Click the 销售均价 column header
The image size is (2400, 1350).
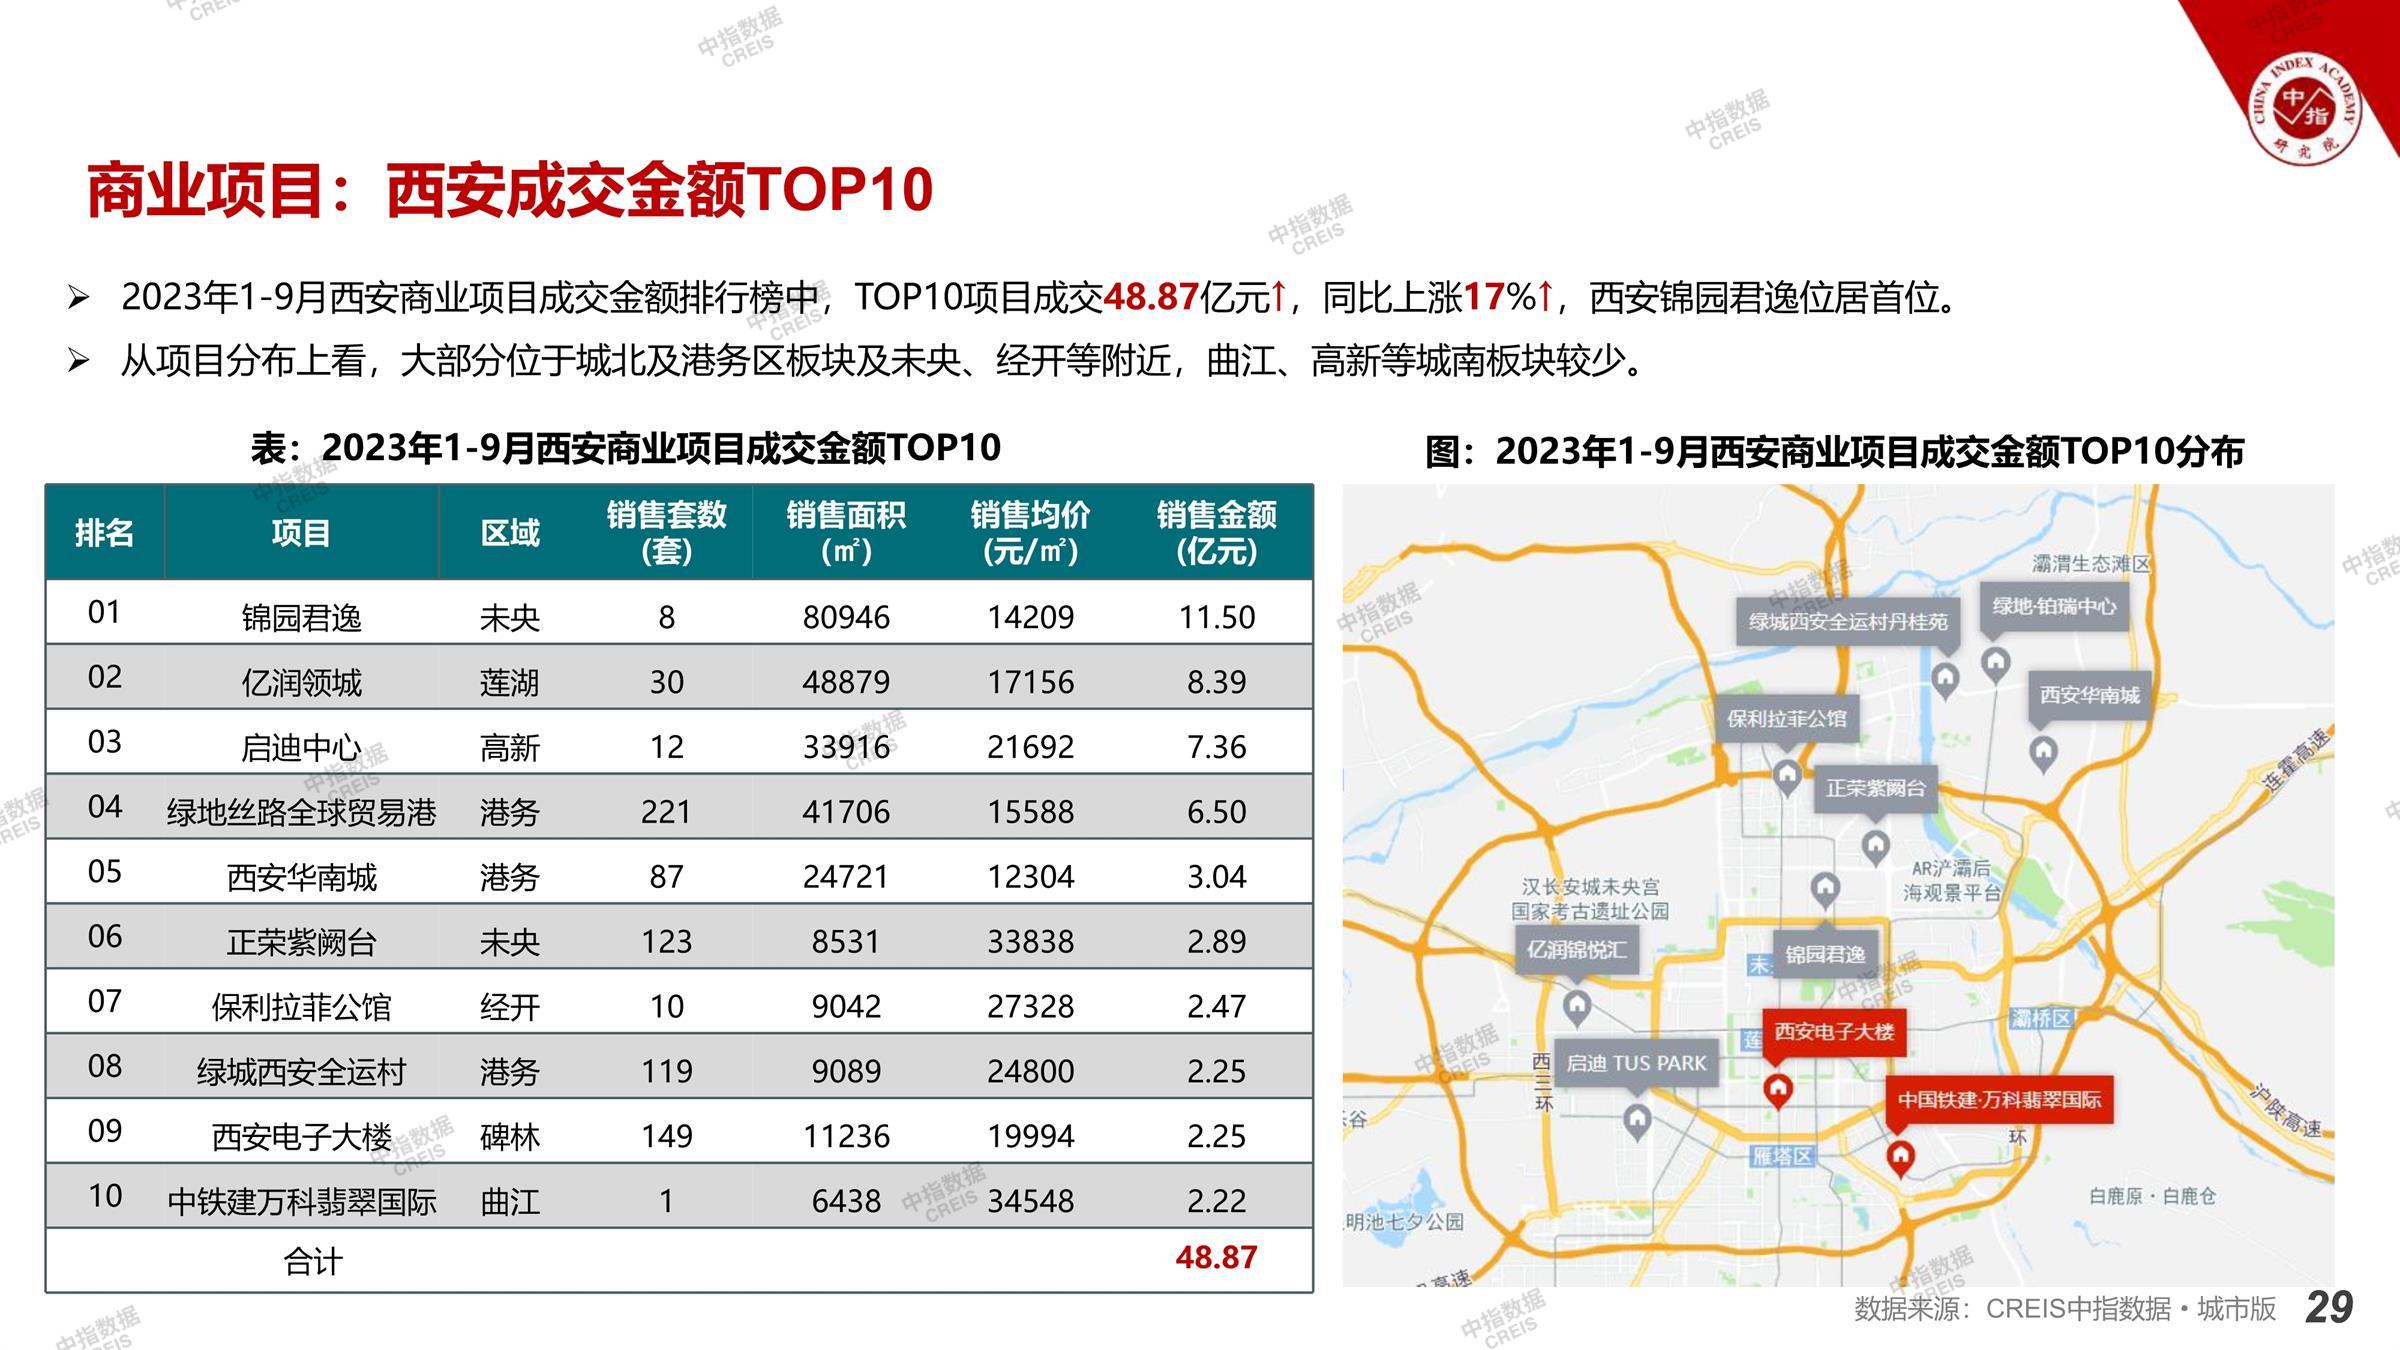(1030, 532)
